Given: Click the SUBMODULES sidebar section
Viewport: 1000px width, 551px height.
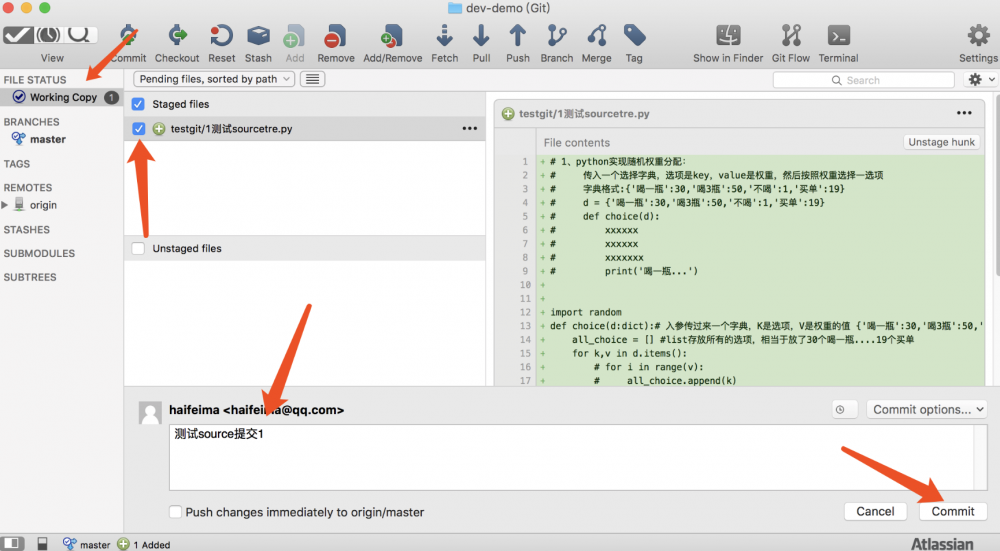Looking at the screenshot, I should click(x=39, y=253).
